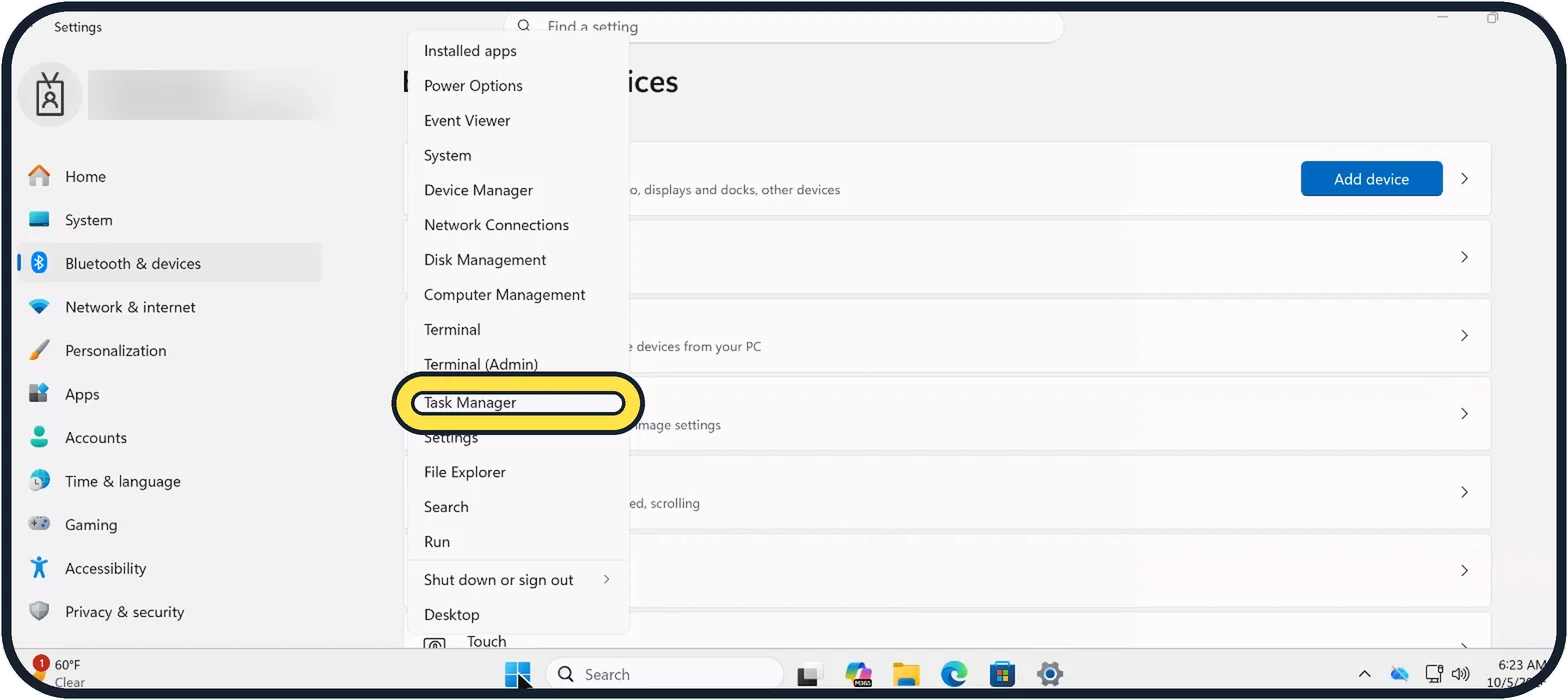Expand the scrolling row chevron
1568x700 pixels.
click(1464, 492)
